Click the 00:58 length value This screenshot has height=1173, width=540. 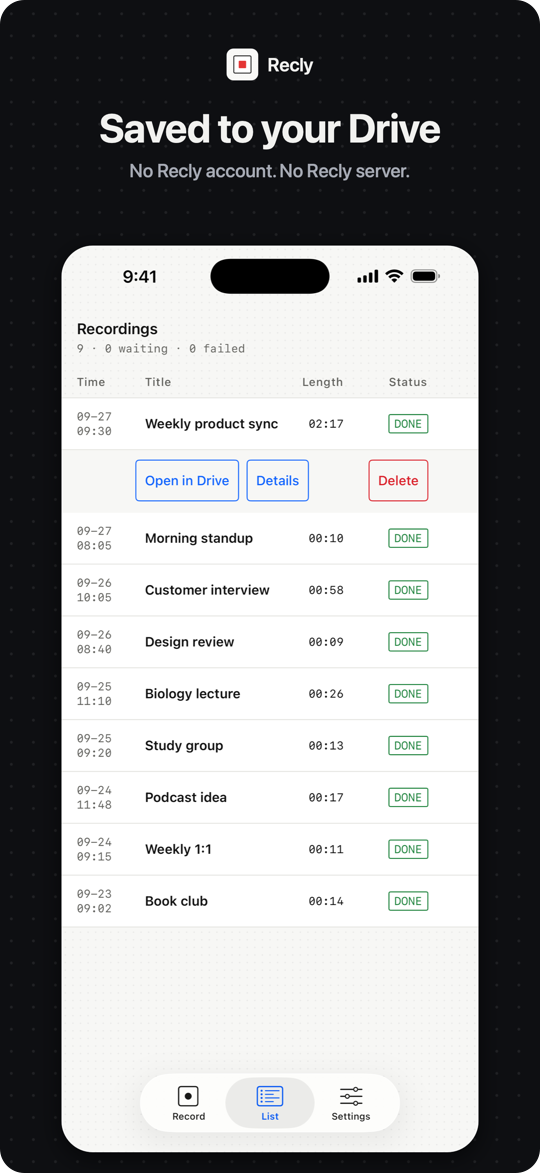tap(326, 590)
